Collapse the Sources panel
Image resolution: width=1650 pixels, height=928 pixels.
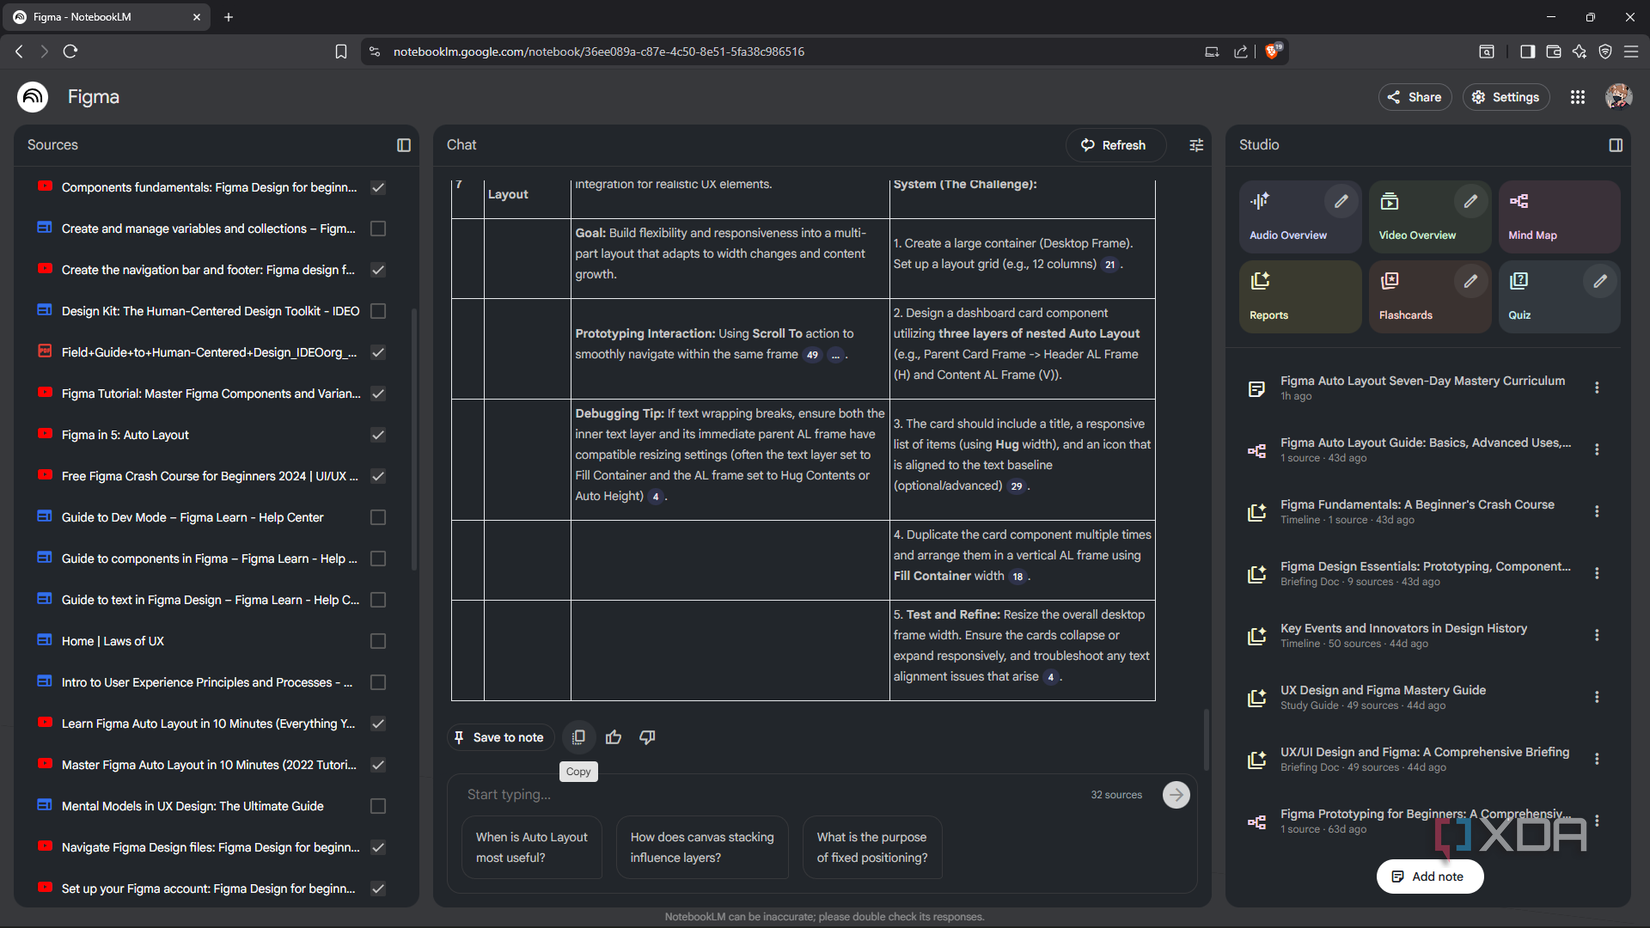tap(404, 145)
